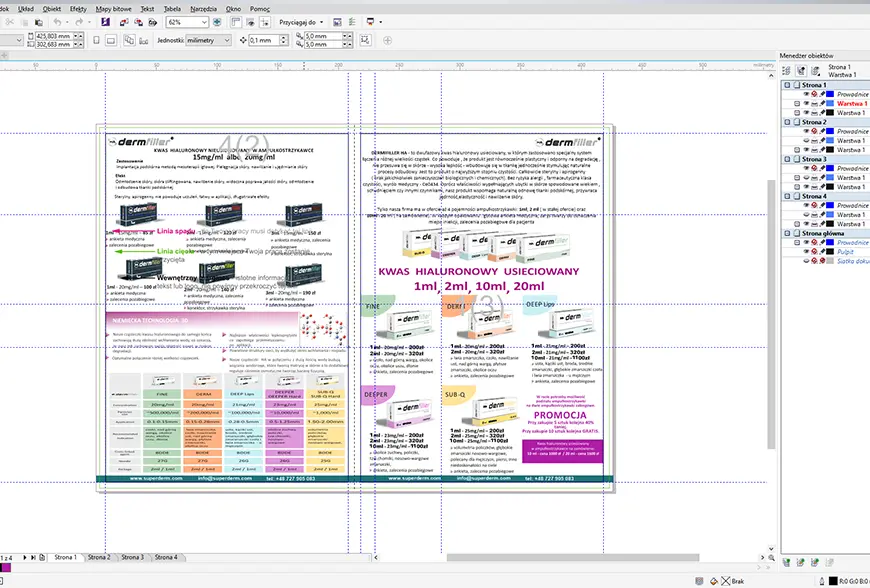Screen dimensions: 870x588
Task: Select landscape page orientation
Action: point(111,40)
